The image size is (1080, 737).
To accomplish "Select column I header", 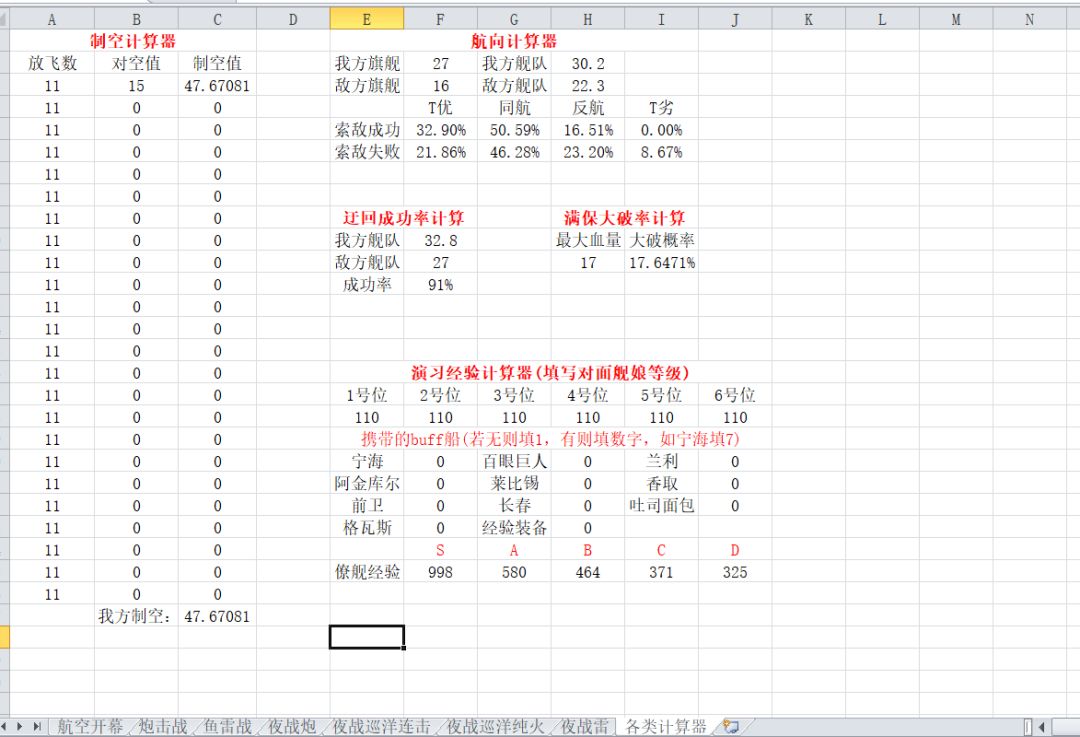I will [661, 19].
